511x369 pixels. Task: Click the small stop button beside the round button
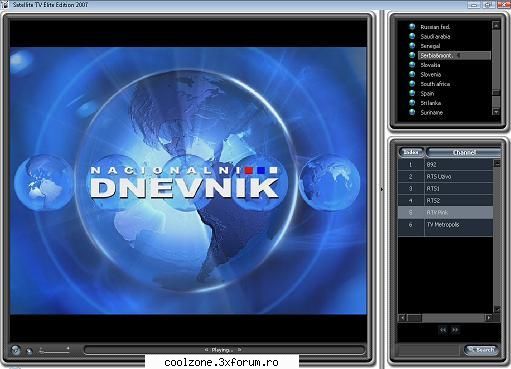coord(30,350)
